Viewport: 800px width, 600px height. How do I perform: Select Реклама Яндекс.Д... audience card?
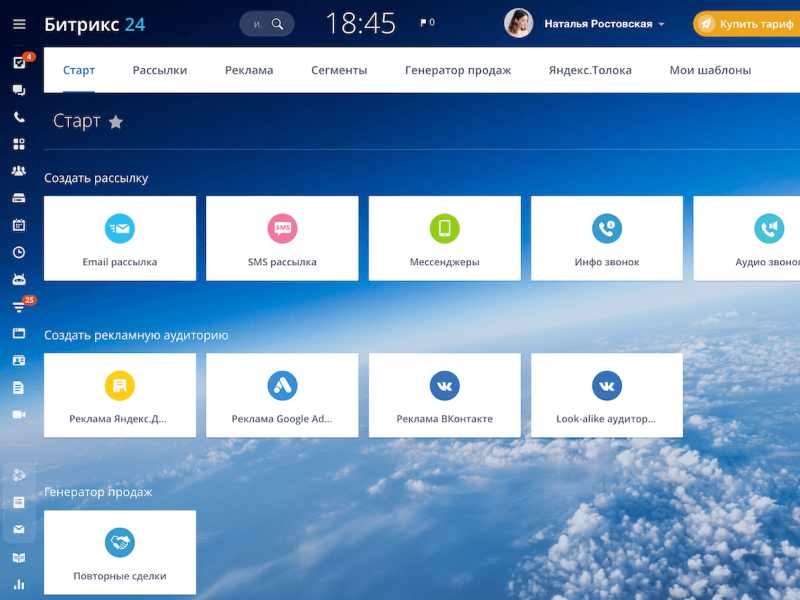click(x=120, y=395)
